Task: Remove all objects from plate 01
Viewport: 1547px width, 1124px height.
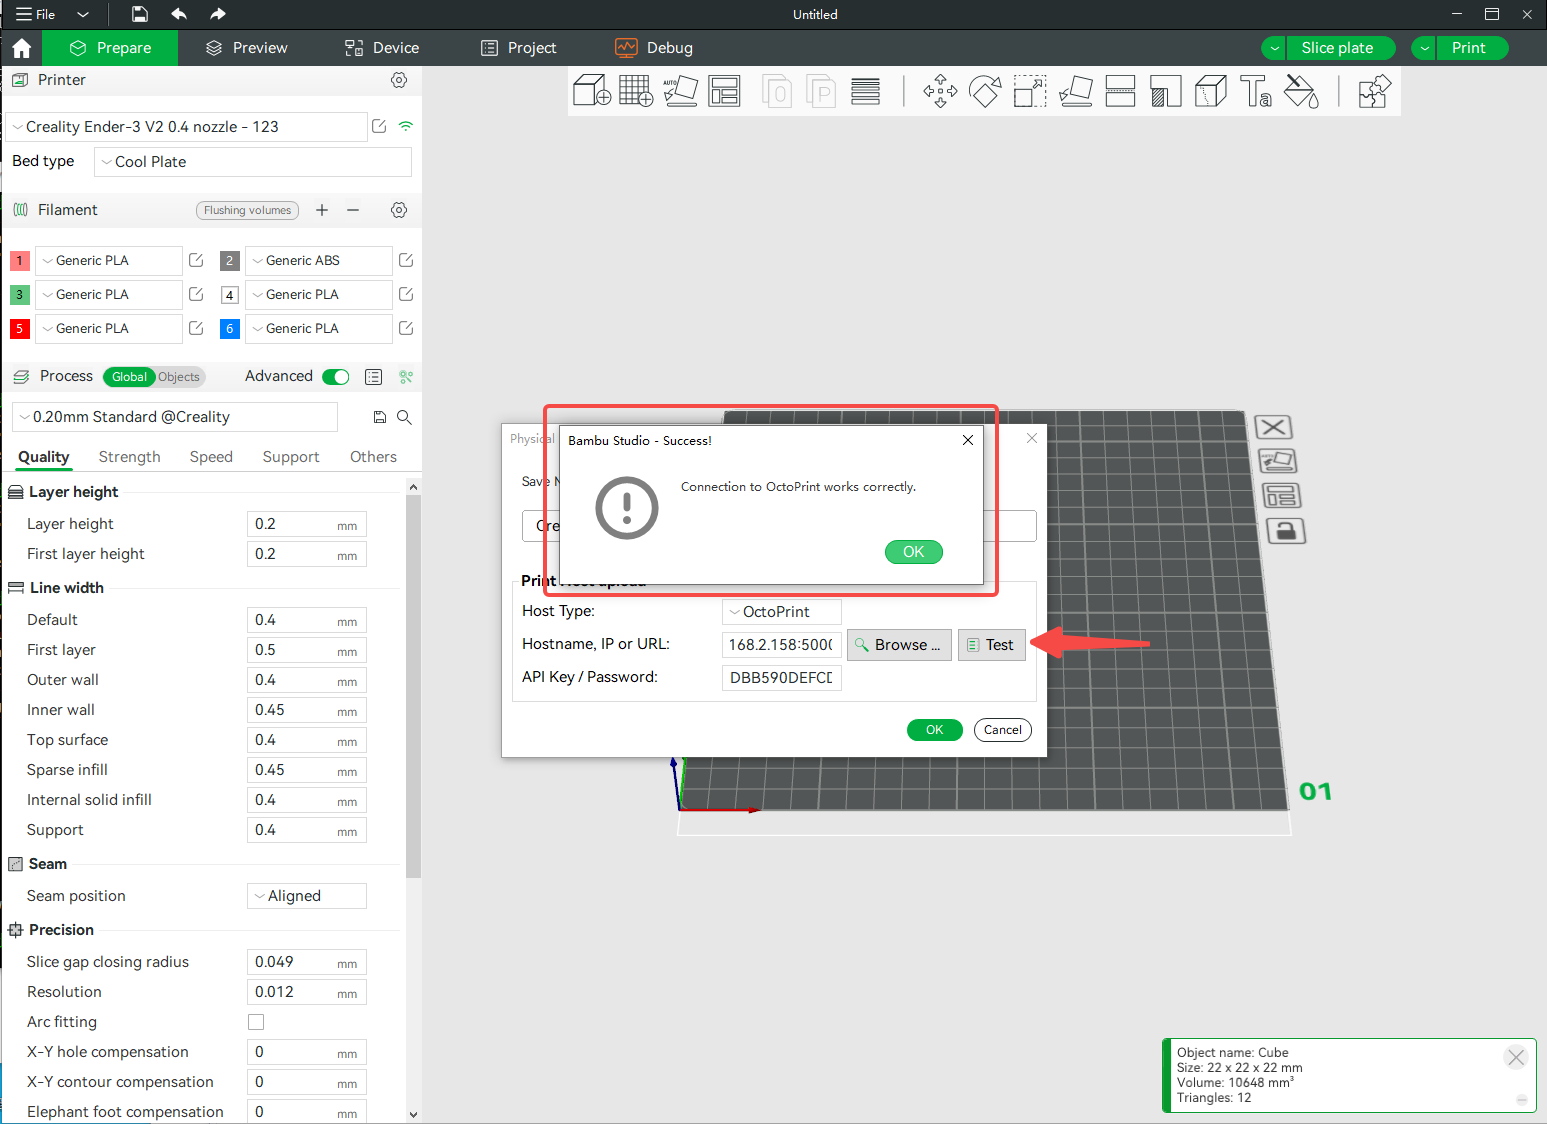Action: (x=1273, y=427)
